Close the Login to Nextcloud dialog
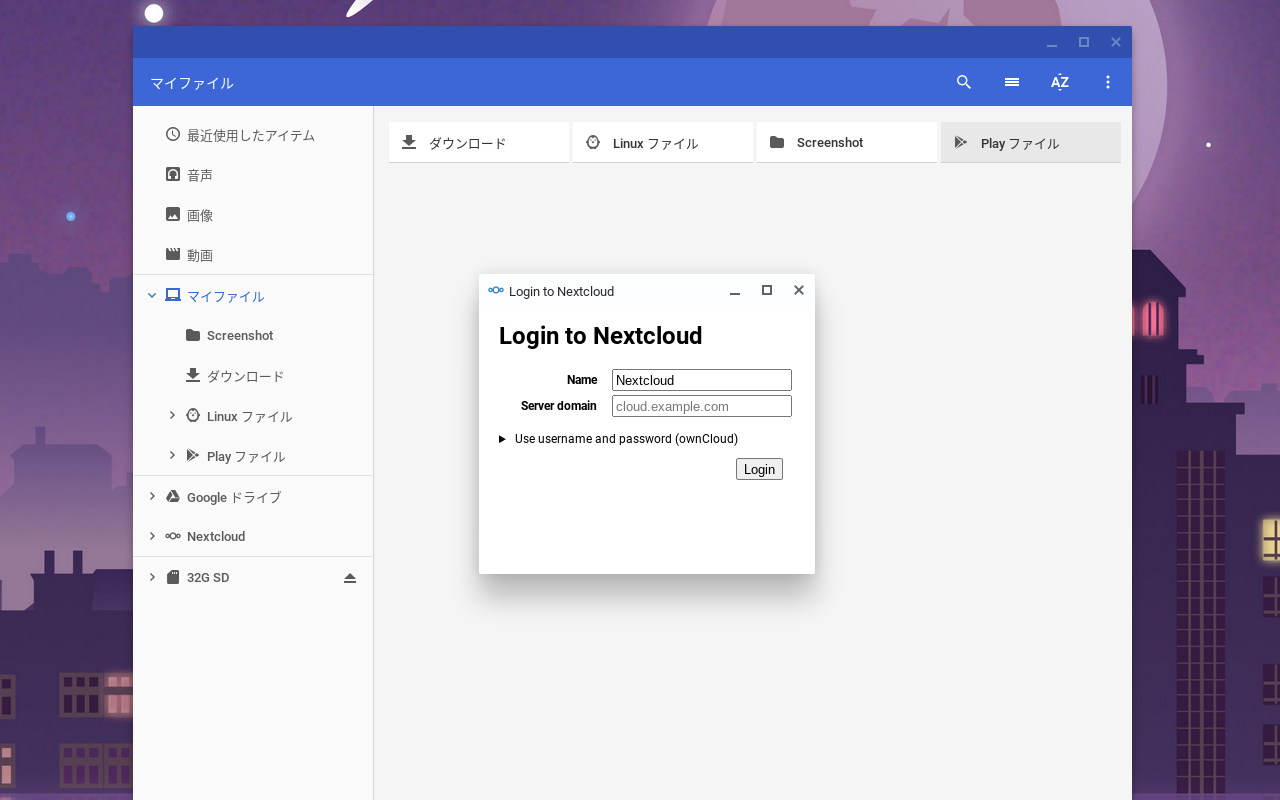This screenshot has height=800, width=1280. click(x=799, y=290)
